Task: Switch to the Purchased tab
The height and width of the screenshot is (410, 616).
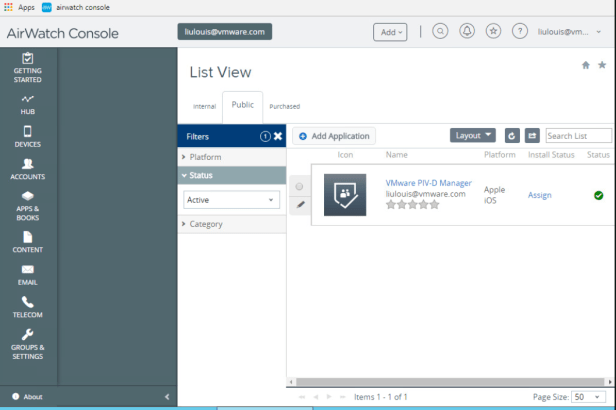Action: [284, 106]
